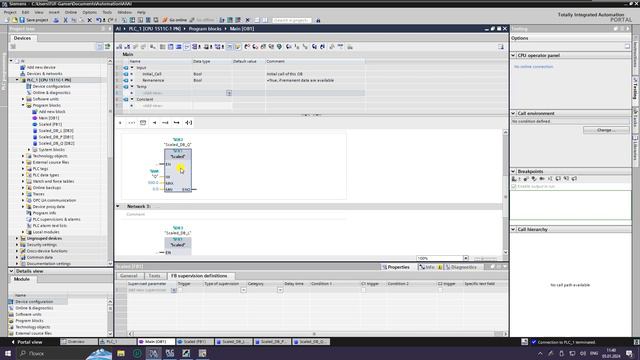Expand the Technology objects folder
Image resolution: width=640 pixels, height=360 pixels.
coord(23,156)
